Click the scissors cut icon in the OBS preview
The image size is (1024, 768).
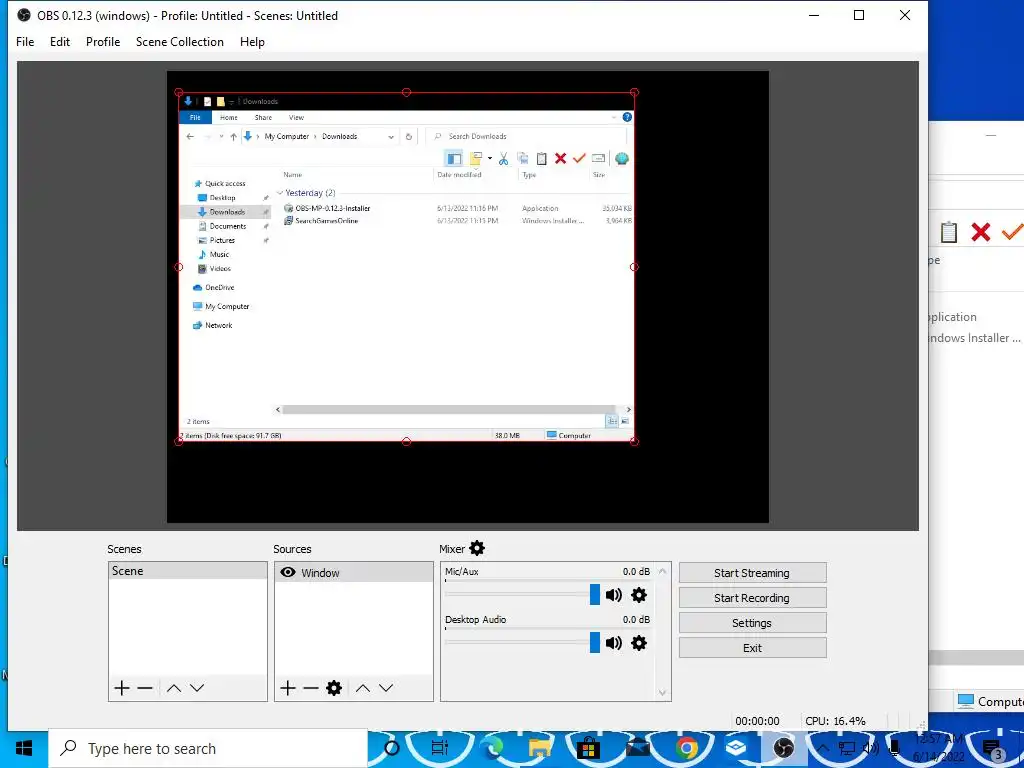tap(504, 158)
